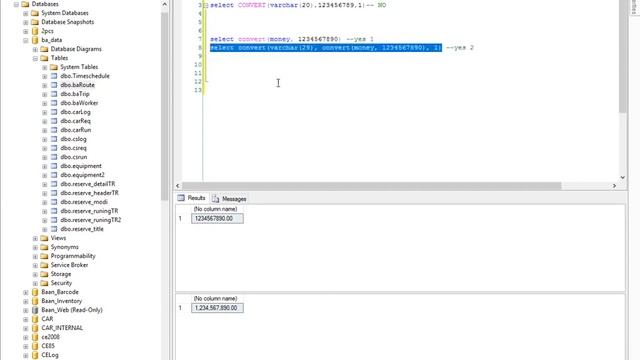Select dbo.equipment2 table icon
This screenshot has width=640, height=360.
click(54, 175)
